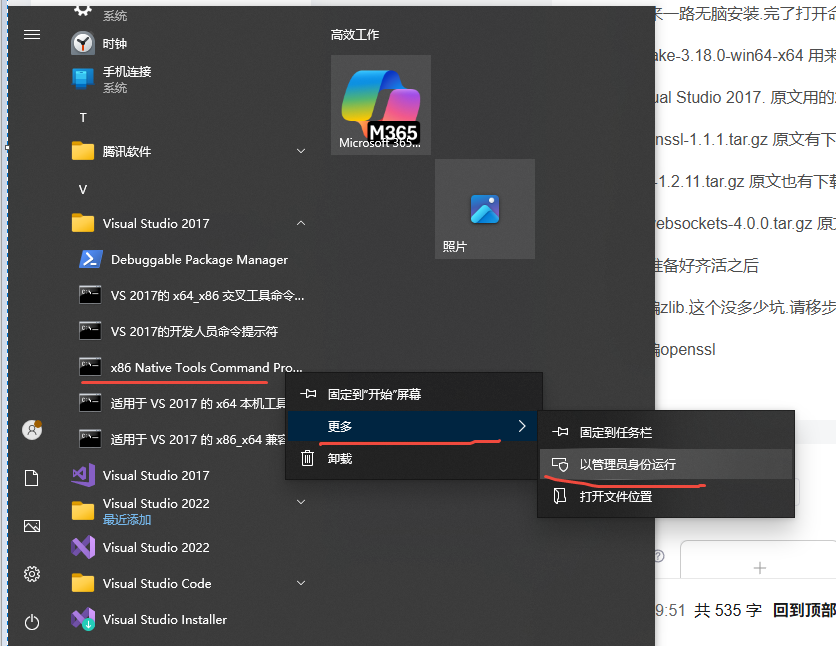Expand the Visual Studio Code folder chevron
836x646 pixels.
click(x=301, y=583)
